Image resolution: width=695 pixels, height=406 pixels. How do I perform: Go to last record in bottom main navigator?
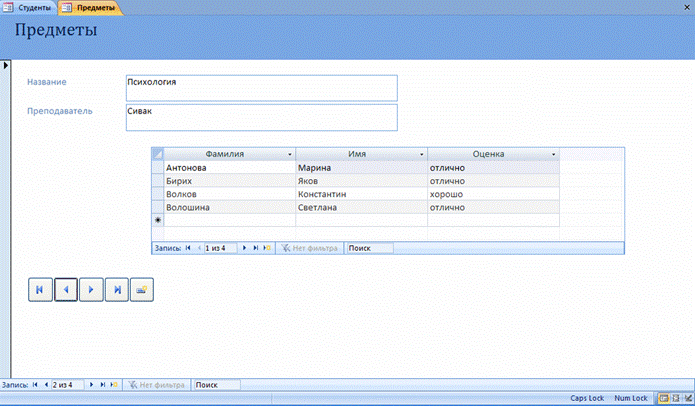103,385
